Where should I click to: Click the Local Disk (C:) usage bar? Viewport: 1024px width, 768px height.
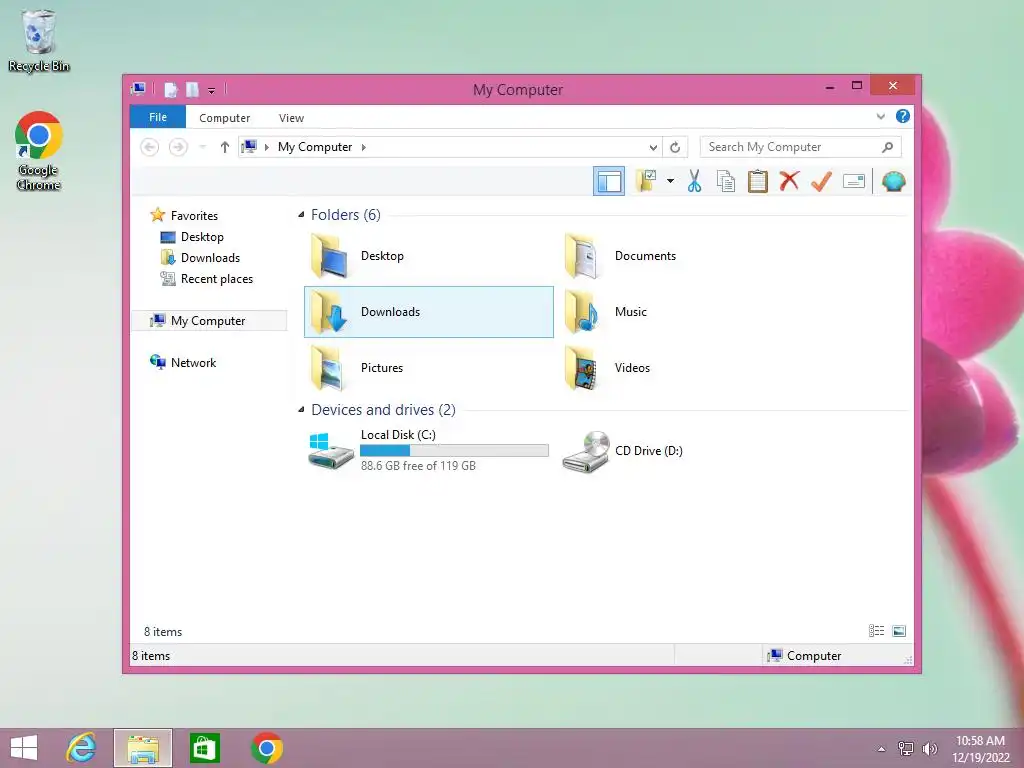454,450
